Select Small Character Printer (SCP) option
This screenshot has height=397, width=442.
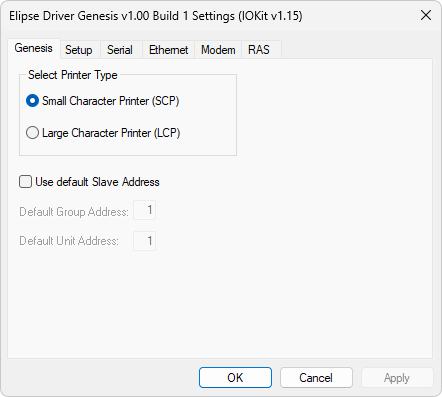point(103,101)
